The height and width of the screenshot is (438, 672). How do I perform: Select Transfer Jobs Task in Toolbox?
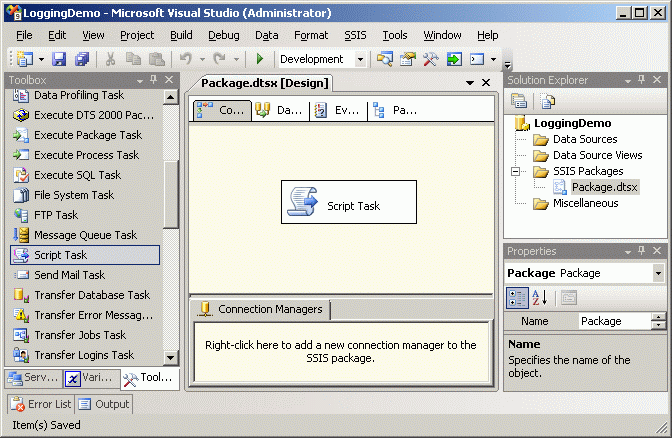[x=85, y=335]
